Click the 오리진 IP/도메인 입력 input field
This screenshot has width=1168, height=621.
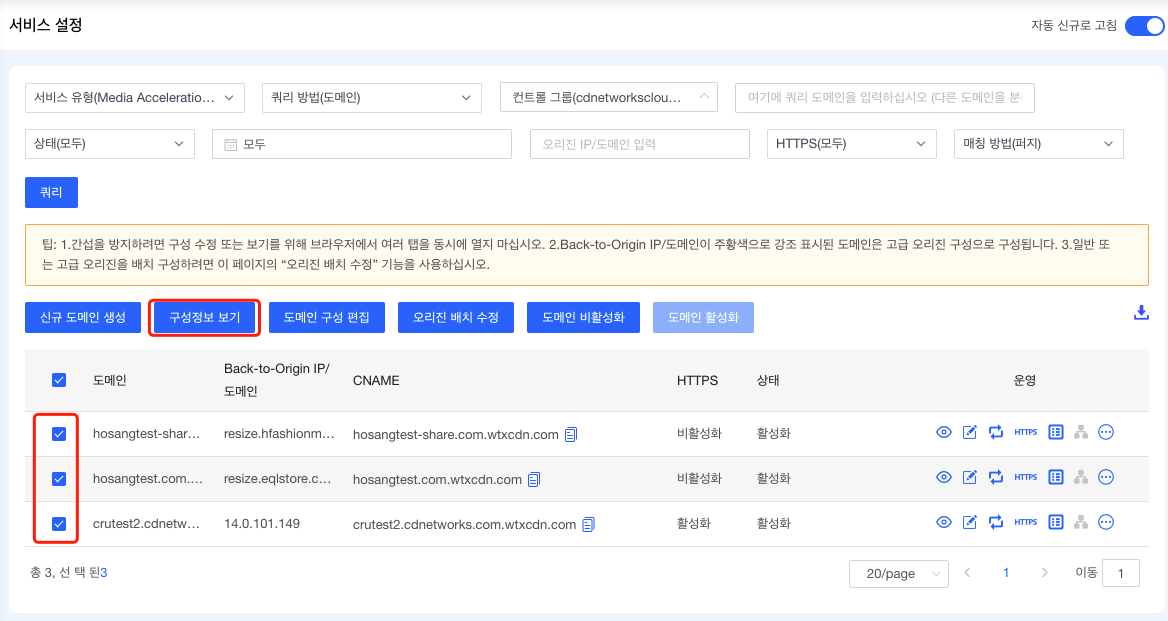[639, 144]
